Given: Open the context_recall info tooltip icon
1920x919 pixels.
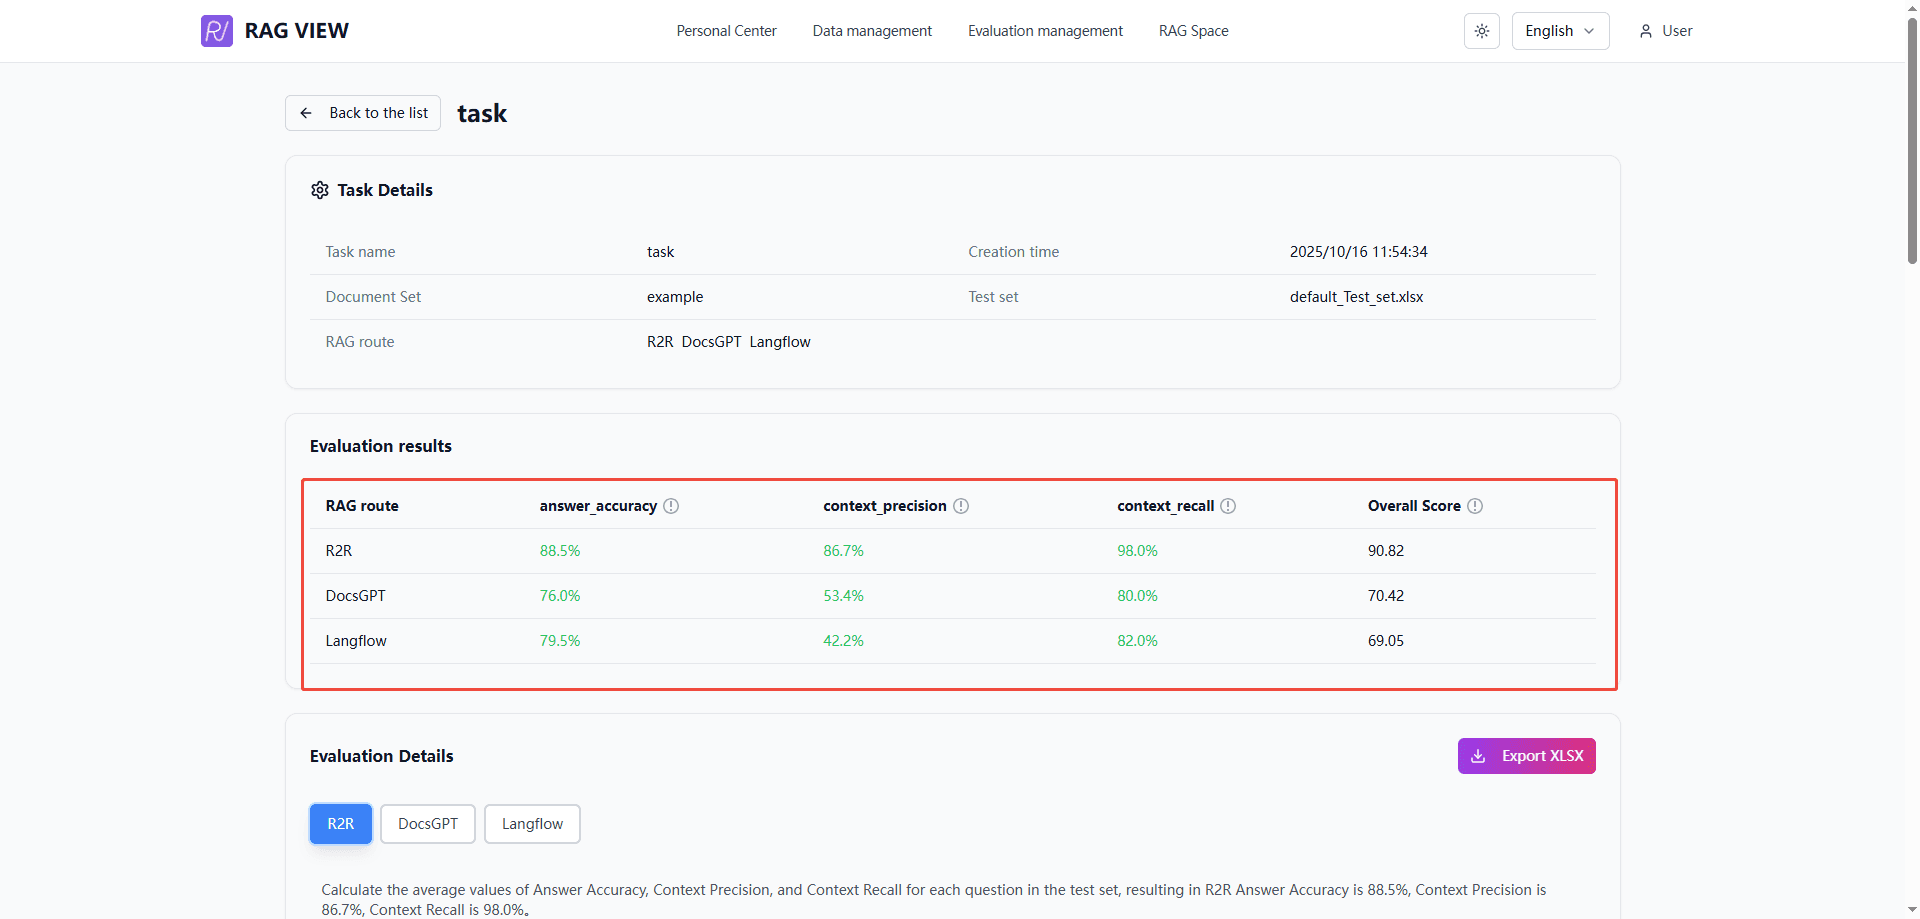Looking at the screenshot, I should pos(1229,506).
